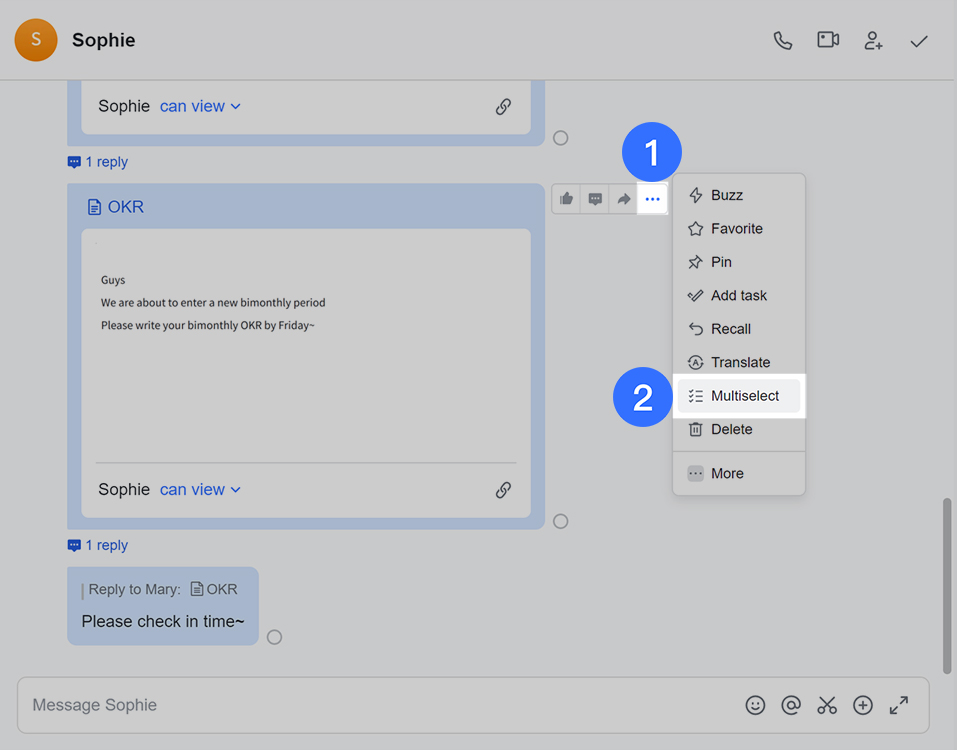The image size is (957, 750).
Task: Open the emoji picker in message box
Action: tap(755, 705)
